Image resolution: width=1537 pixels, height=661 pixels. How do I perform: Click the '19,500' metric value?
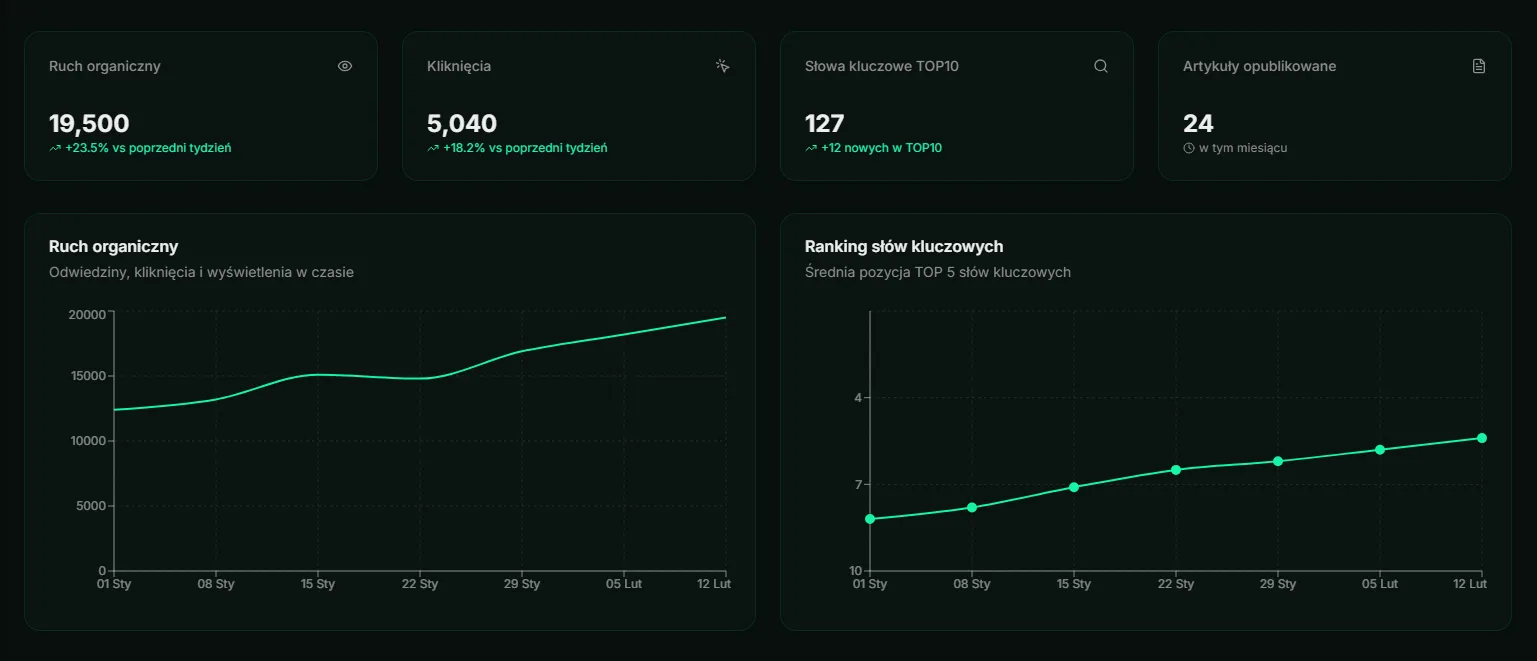pos(89,123)
